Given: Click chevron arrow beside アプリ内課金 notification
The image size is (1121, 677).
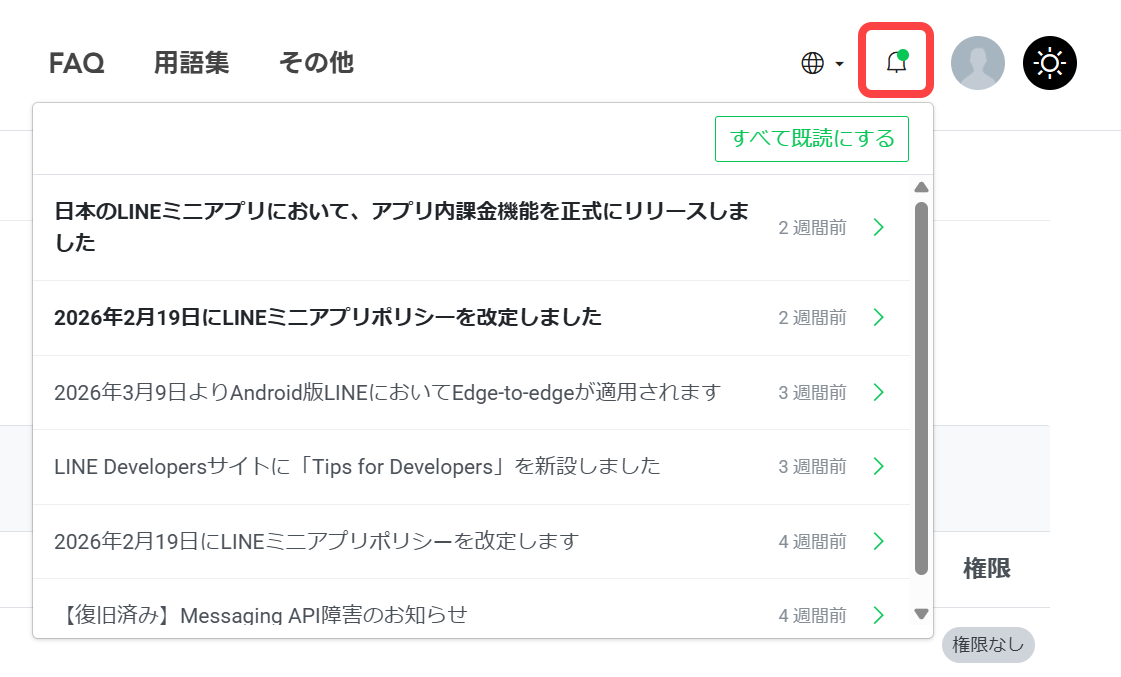Looking at the screenshot, I should (x=878, y=228).
